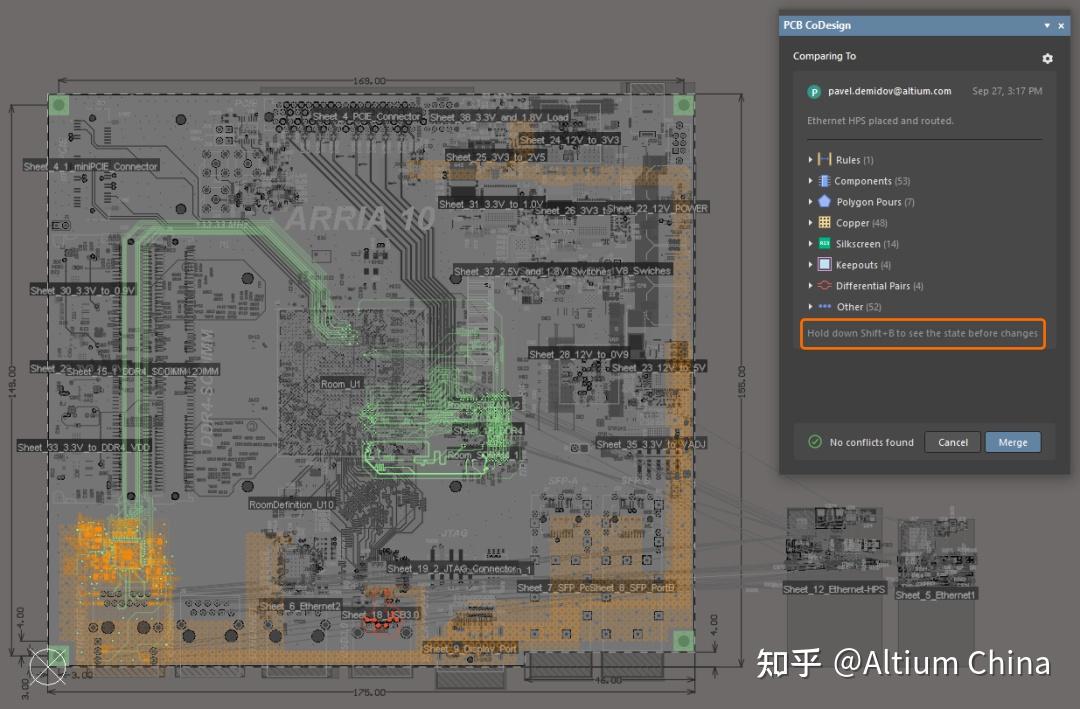Click the Components category icon
Viewport: 1080px width, 709px height.
coord(823,180)
